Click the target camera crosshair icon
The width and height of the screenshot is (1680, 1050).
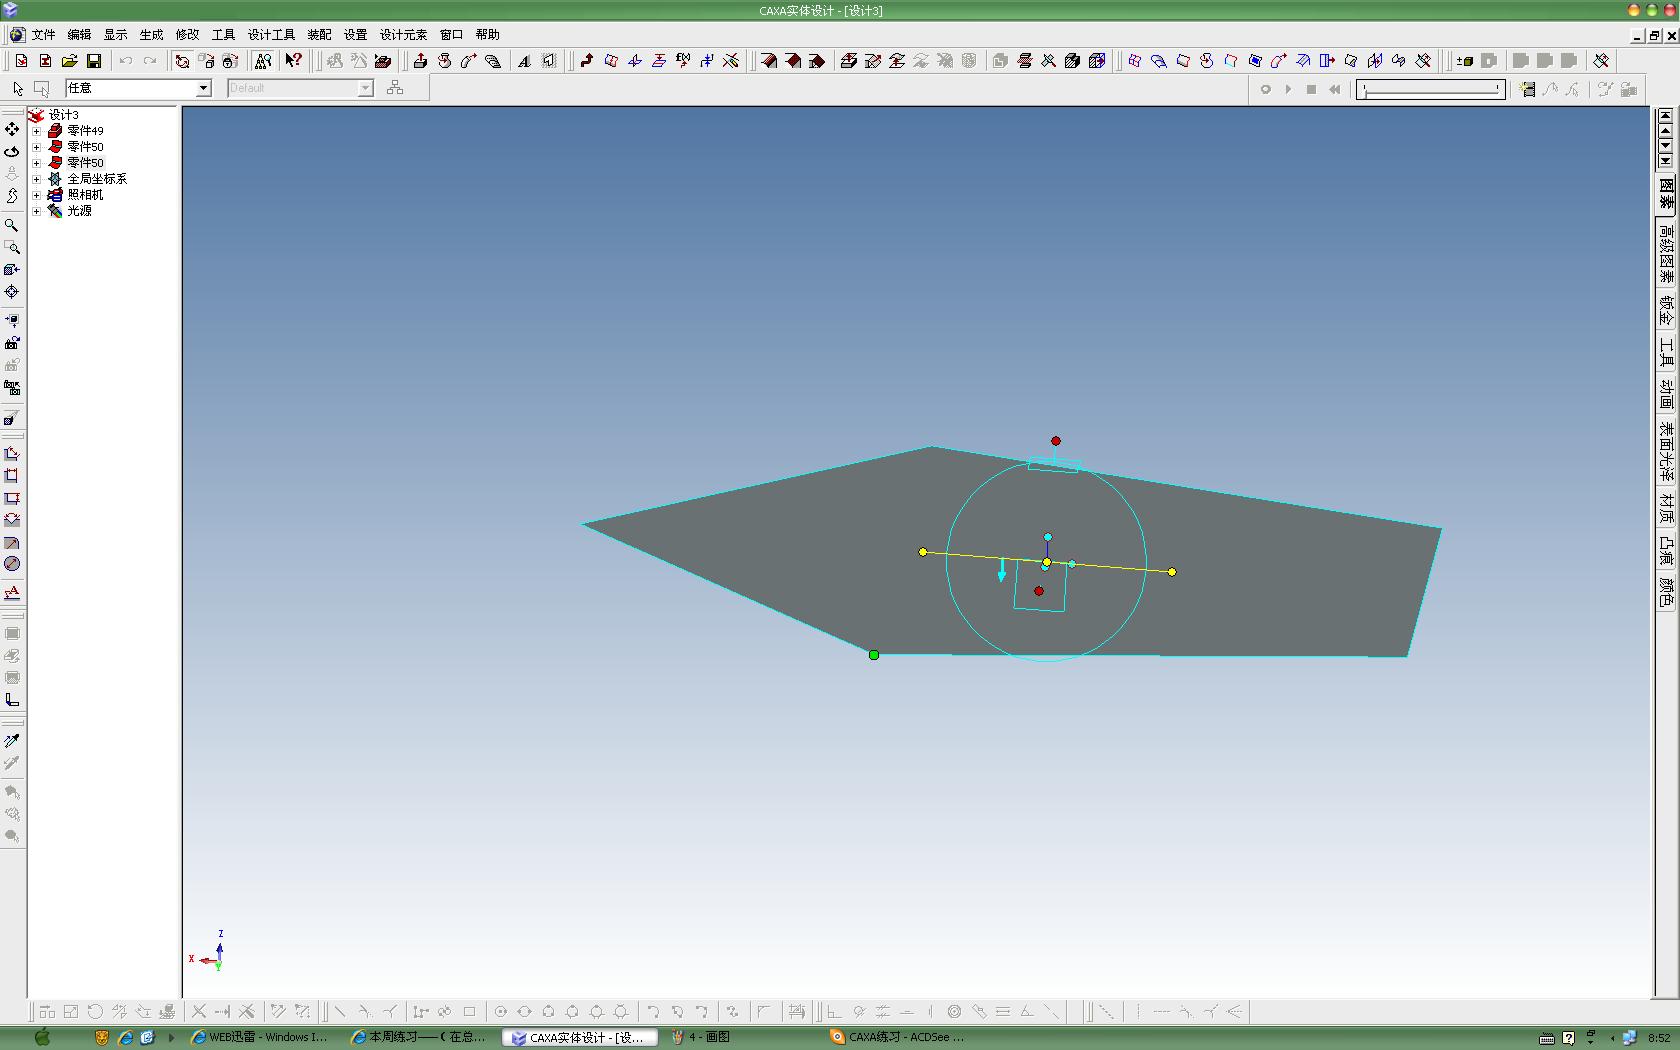coord(12,291)
